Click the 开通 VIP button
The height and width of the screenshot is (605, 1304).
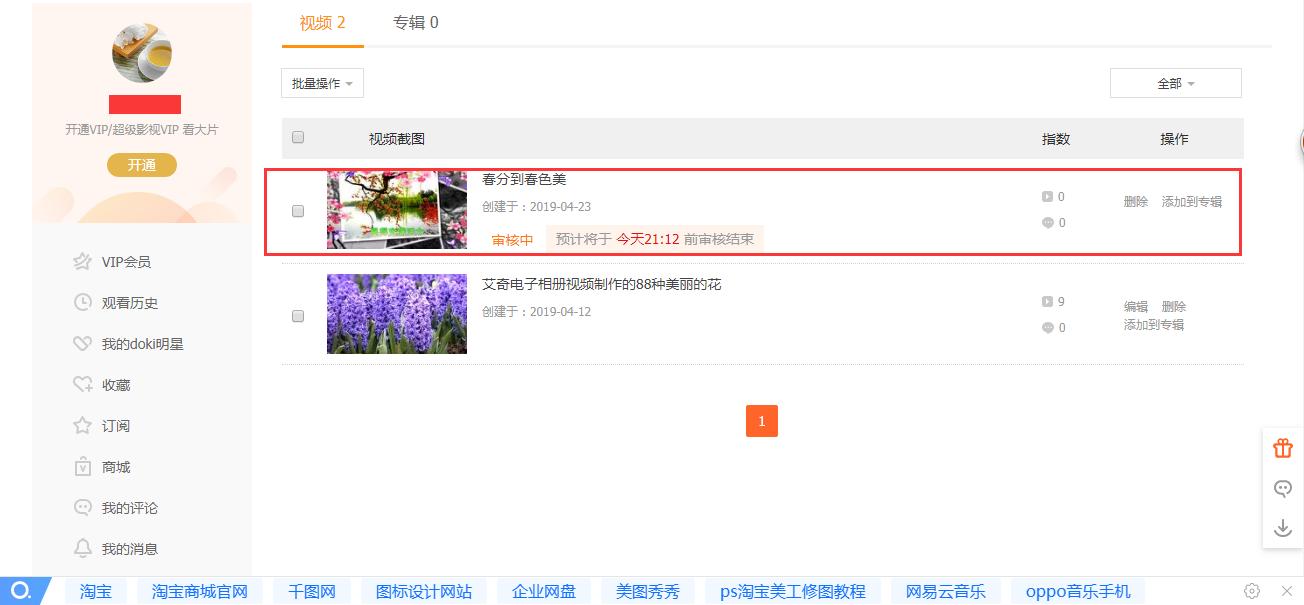[x=141, y=164]
